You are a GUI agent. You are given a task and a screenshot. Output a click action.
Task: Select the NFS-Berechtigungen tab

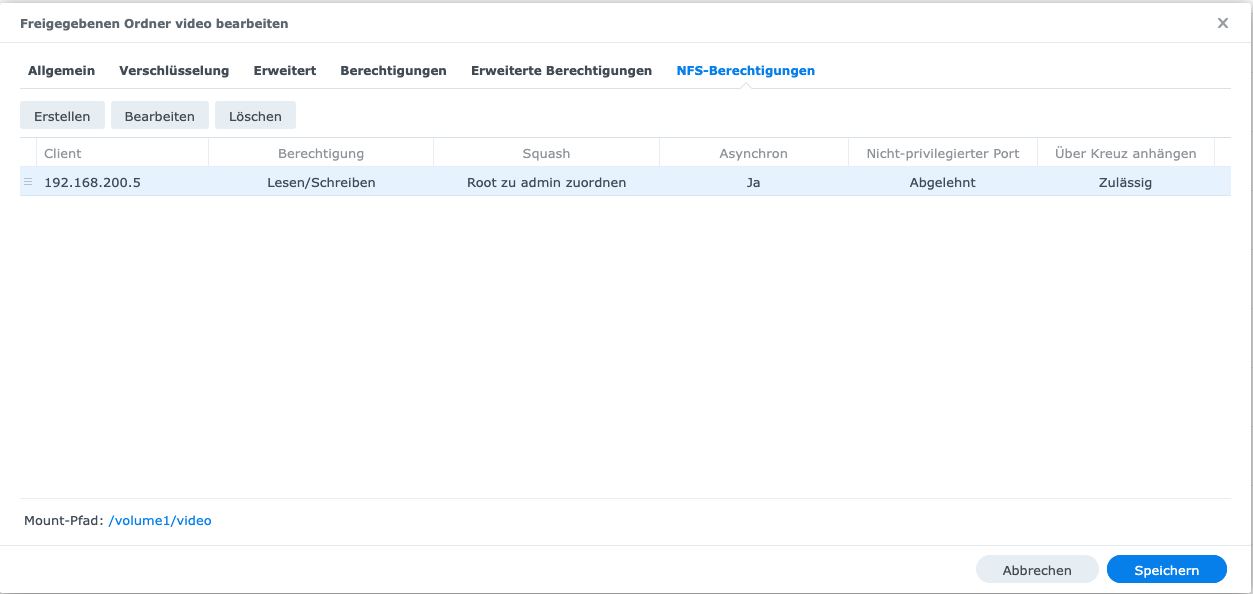tap(745, 71)
